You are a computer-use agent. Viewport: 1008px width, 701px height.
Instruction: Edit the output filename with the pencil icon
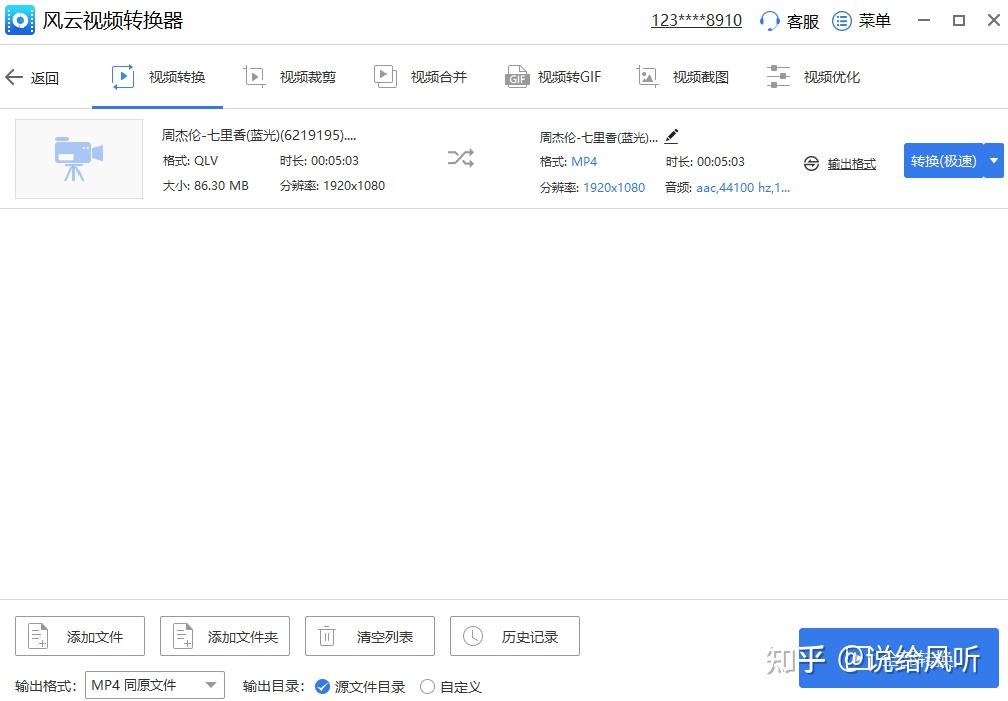point(671,136)
